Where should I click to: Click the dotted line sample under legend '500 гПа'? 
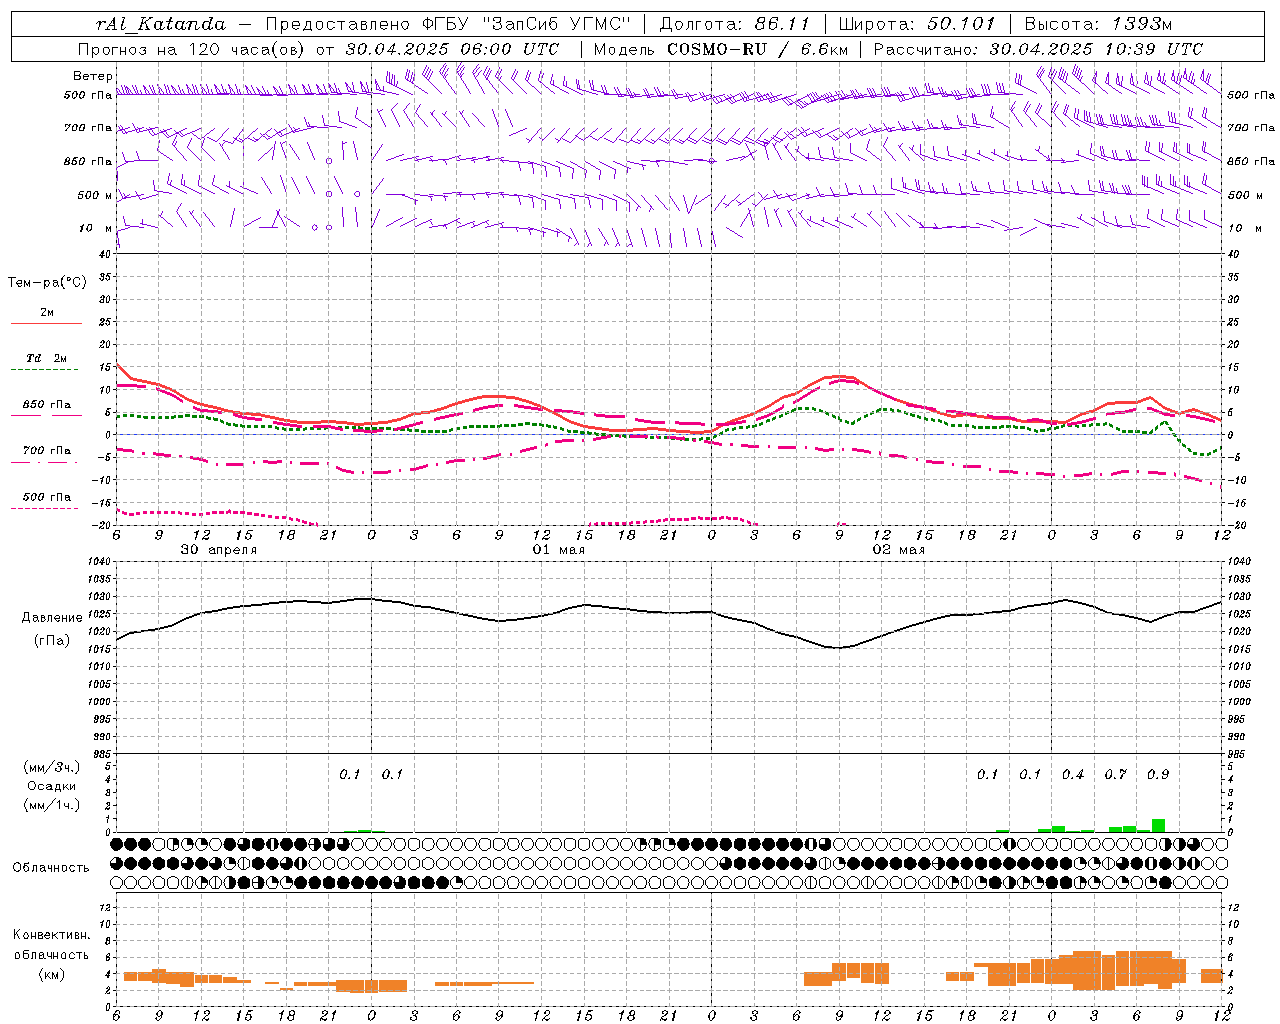(x=46, y=509)
